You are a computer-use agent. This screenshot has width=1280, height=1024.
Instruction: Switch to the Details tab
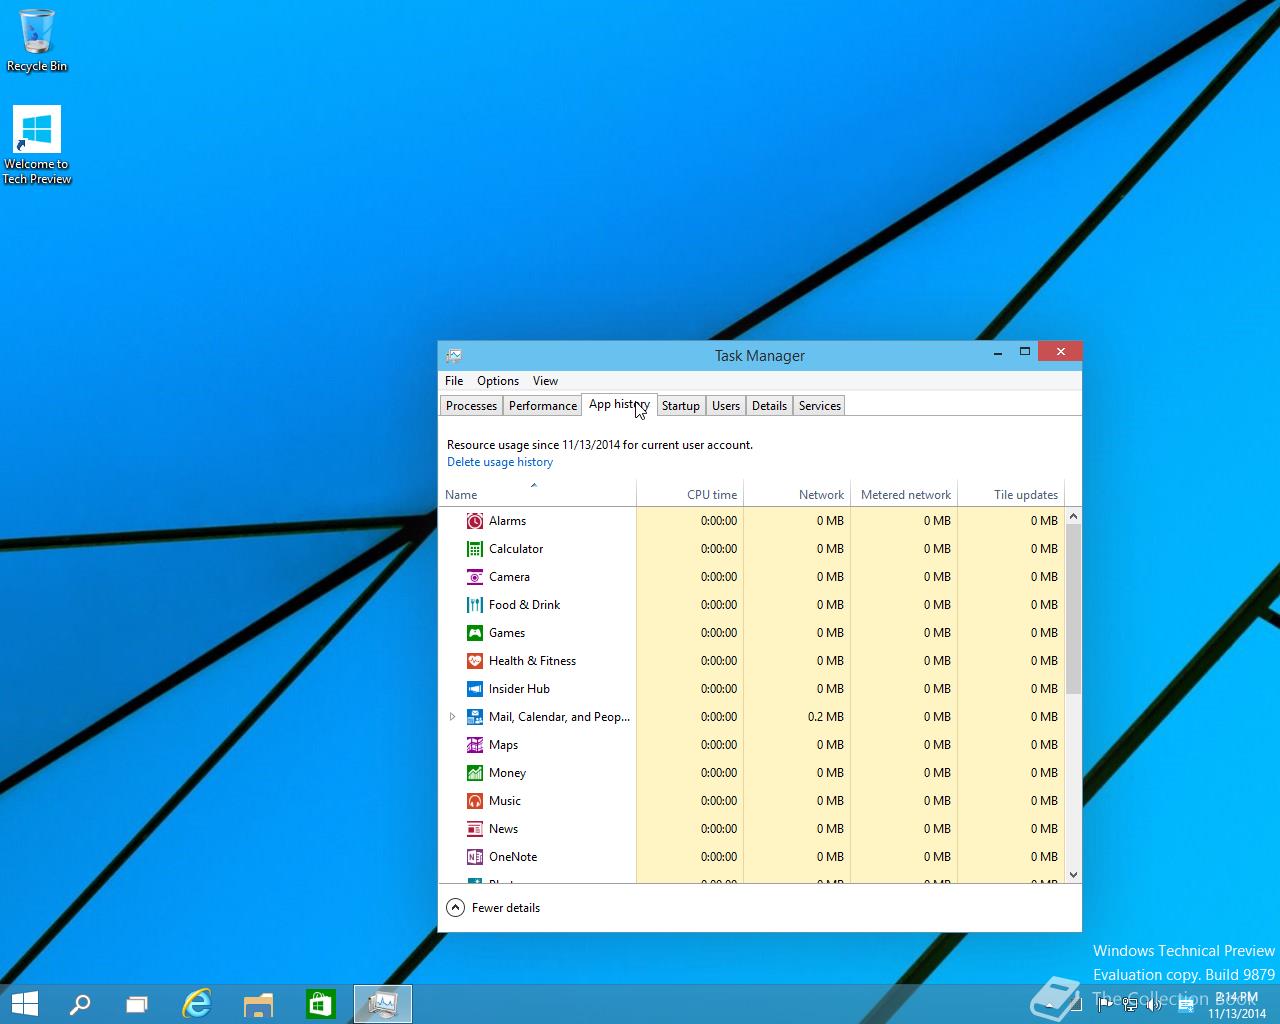(x=769, y=406)
